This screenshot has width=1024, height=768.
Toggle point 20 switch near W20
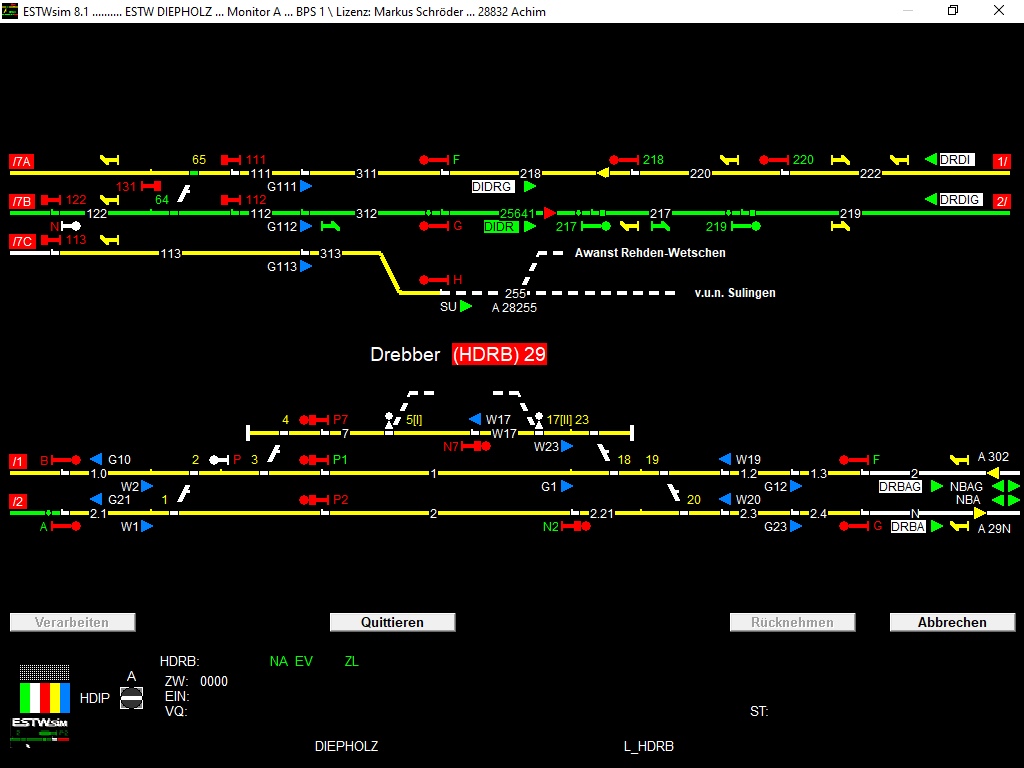(x=674, y=492)
